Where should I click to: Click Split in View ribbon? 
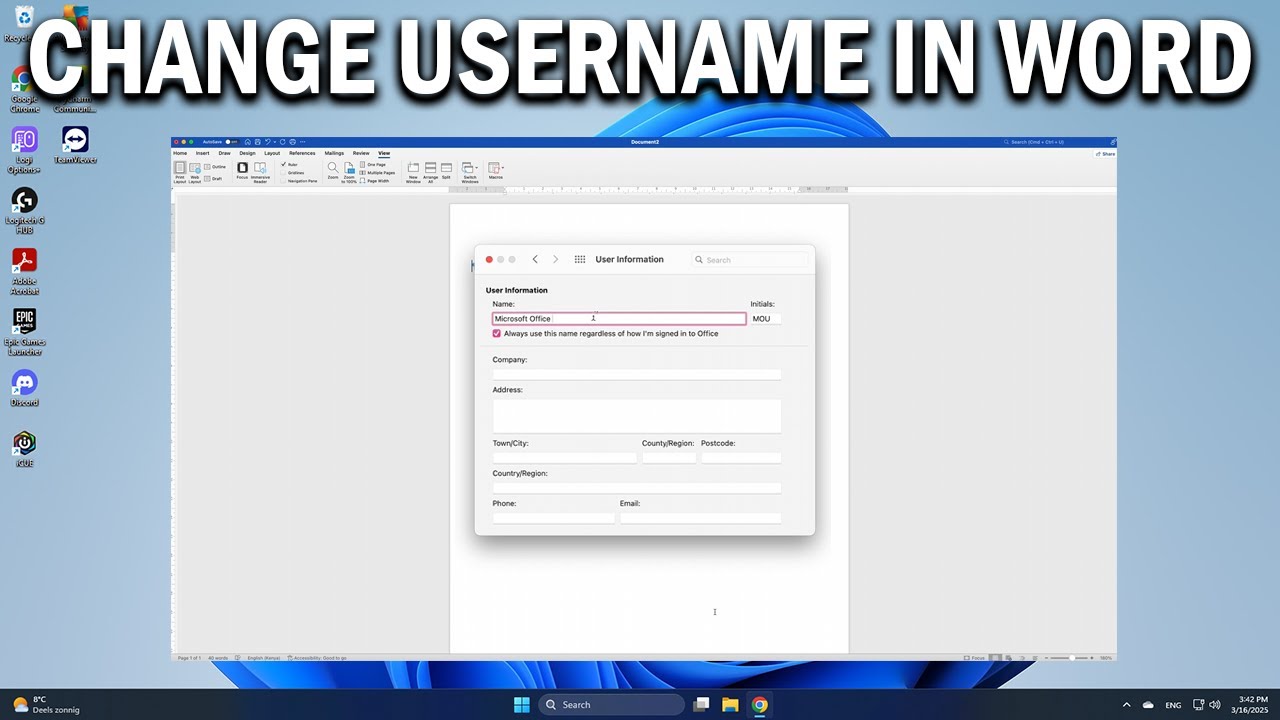click(446, 171)
